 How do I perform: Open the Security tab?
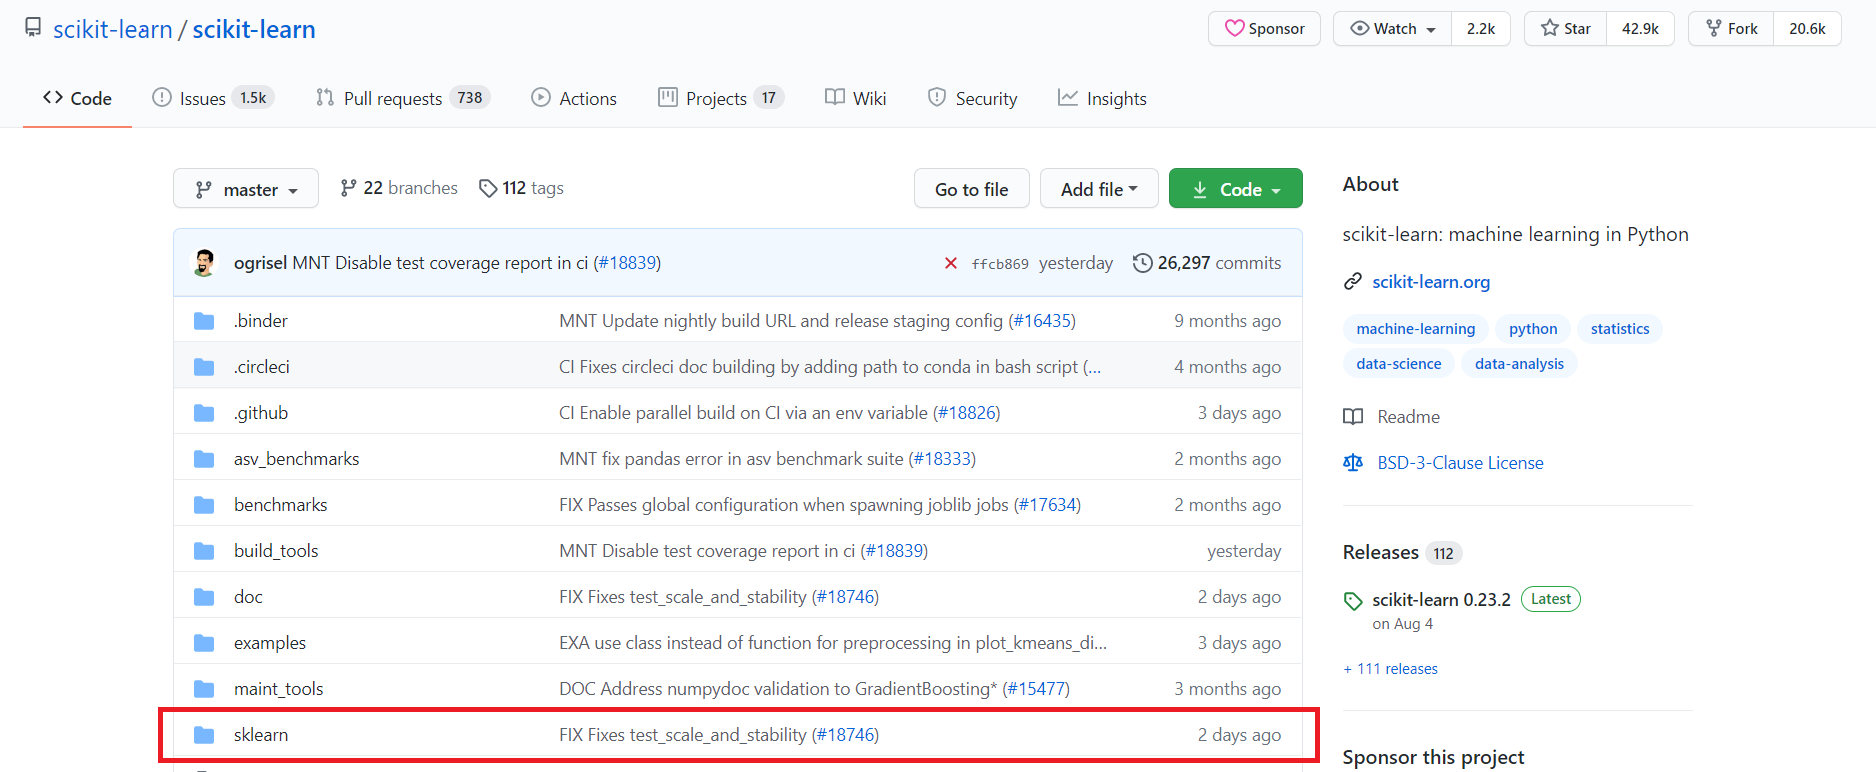(972, 98)
